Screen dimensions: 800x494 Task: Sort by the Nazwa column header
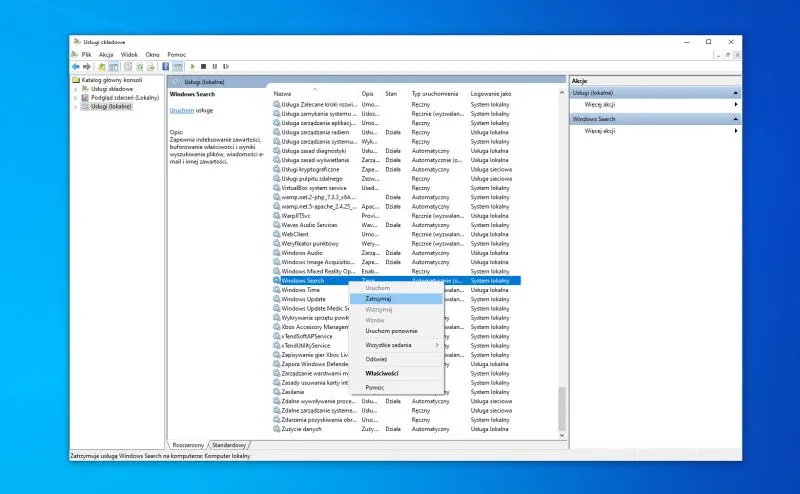pos(315,94)
